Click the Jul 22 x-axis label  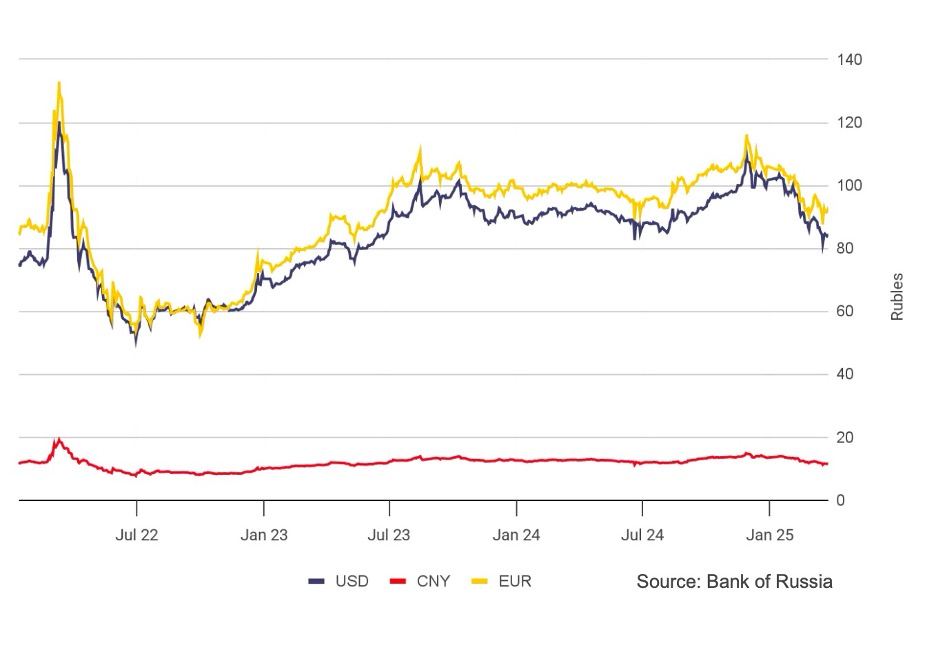pyautogui.click(x=137, y=535)
